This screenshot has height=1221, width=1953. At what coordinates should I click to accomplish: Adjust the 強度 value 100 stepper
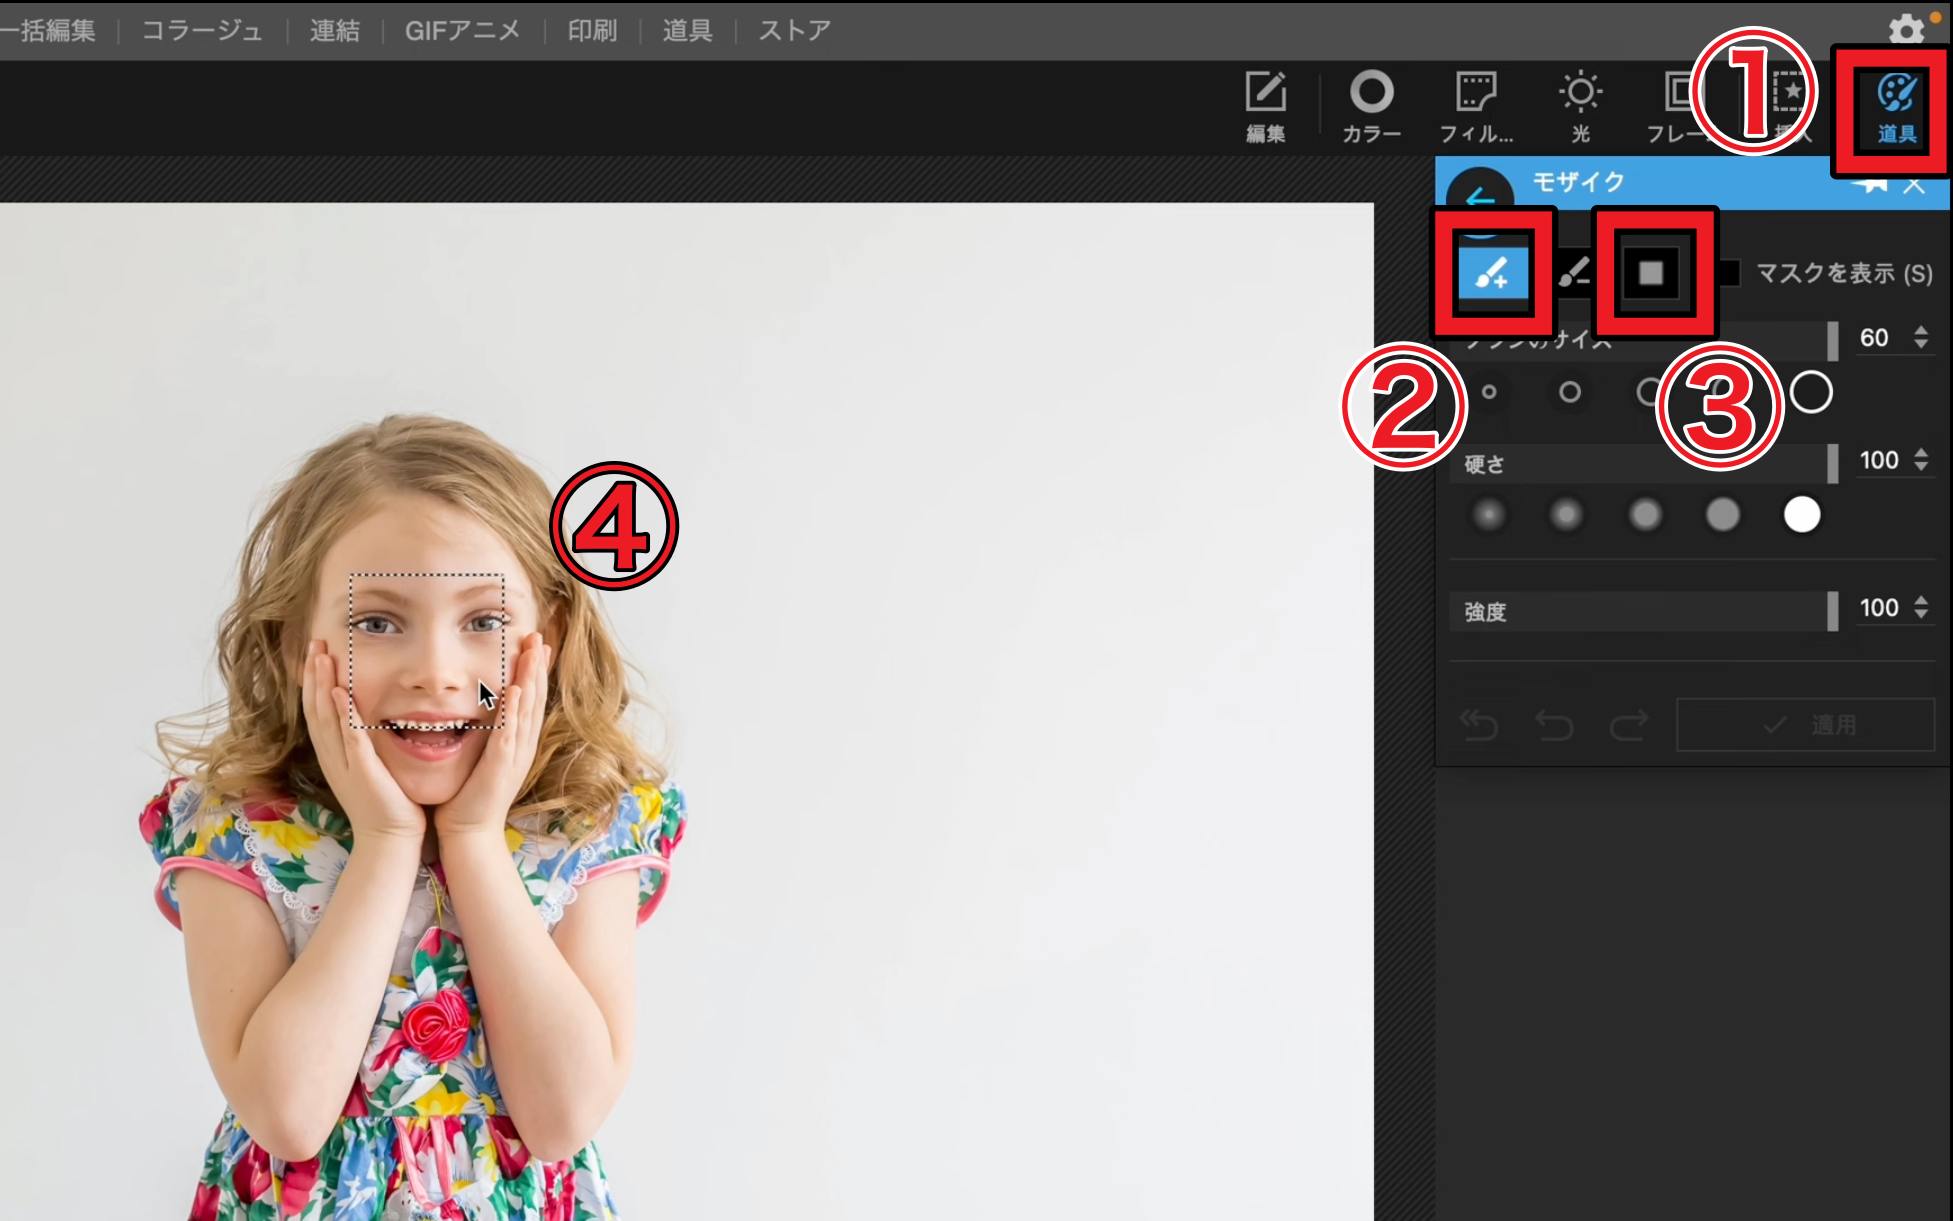(1921, 607)
